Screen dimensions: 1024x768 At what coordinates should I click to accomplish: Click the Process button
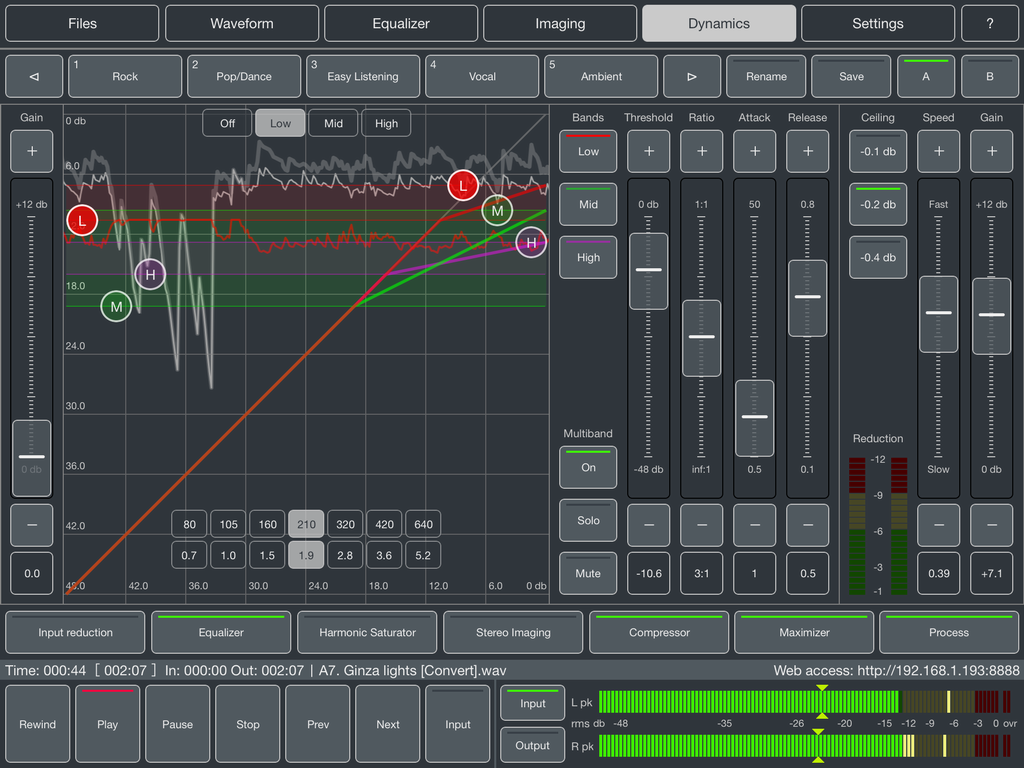(949, 632)
